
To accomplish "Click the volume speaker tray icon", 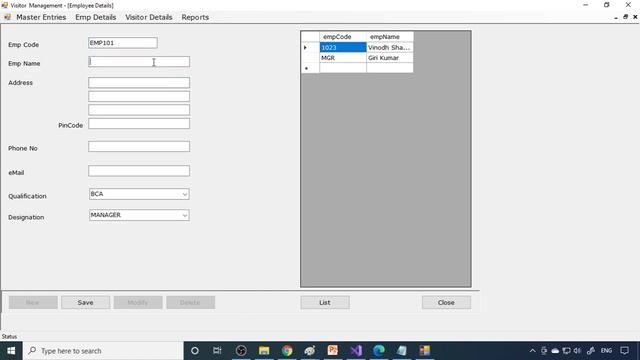I will (577, 351).
